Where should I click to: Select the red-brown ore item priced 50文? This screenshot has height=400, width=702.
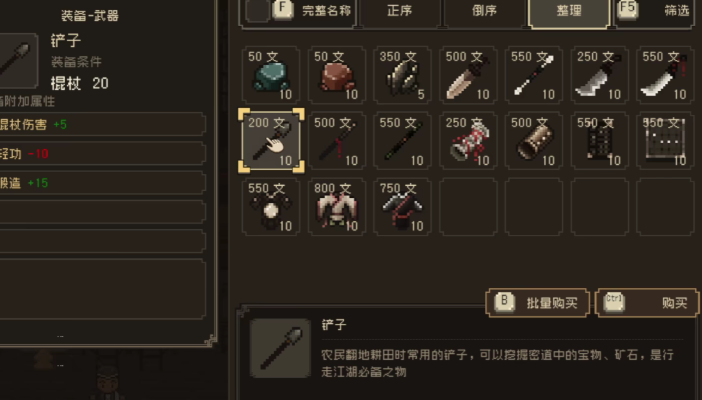[337, 75]
